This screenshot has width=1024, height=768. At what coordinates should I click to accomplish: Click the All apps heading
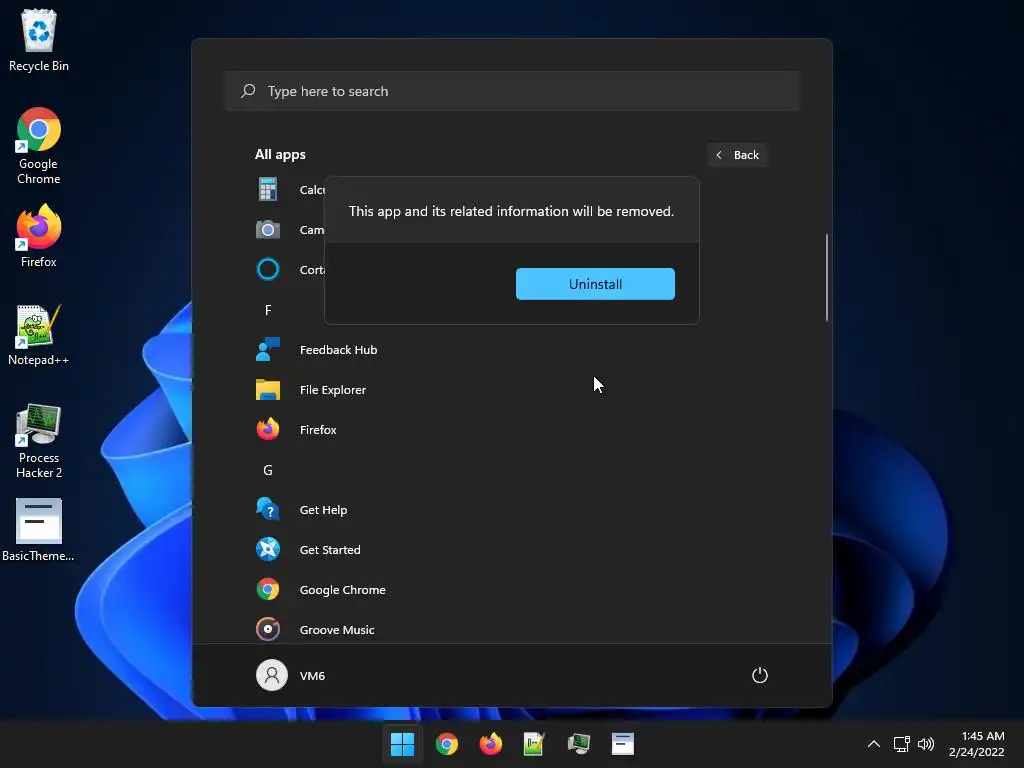[280, 155]
